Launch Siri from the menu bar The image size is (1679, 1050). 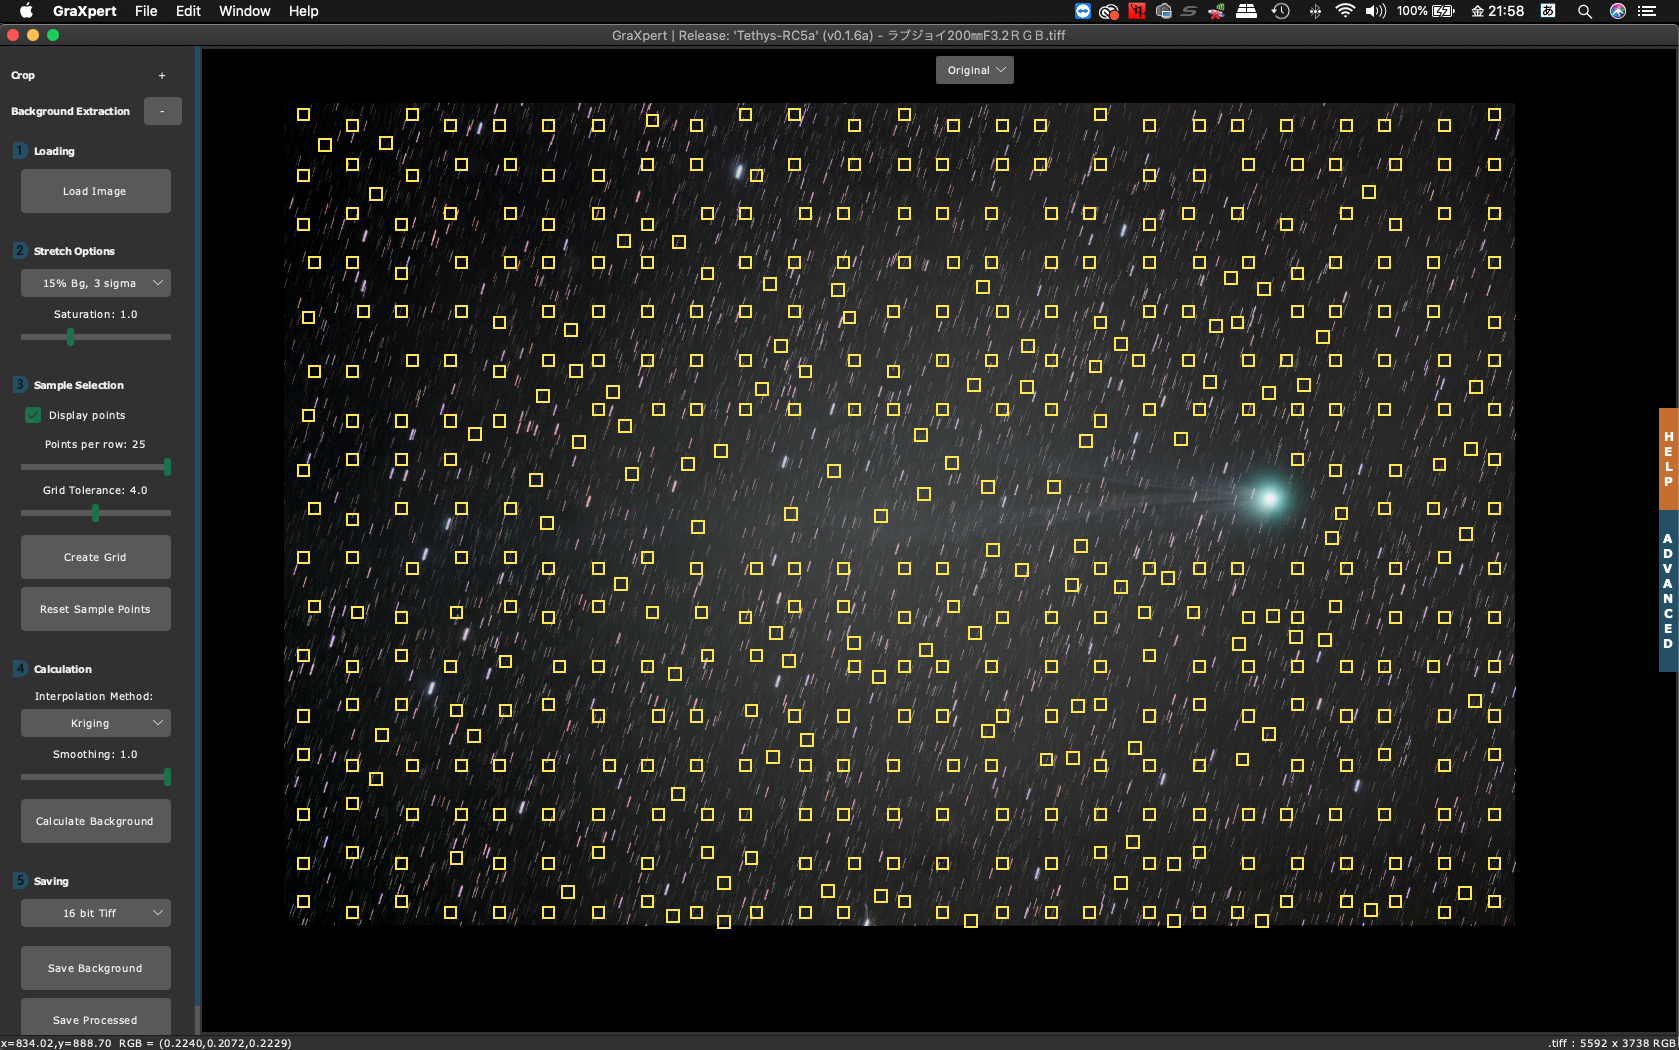1617,11
